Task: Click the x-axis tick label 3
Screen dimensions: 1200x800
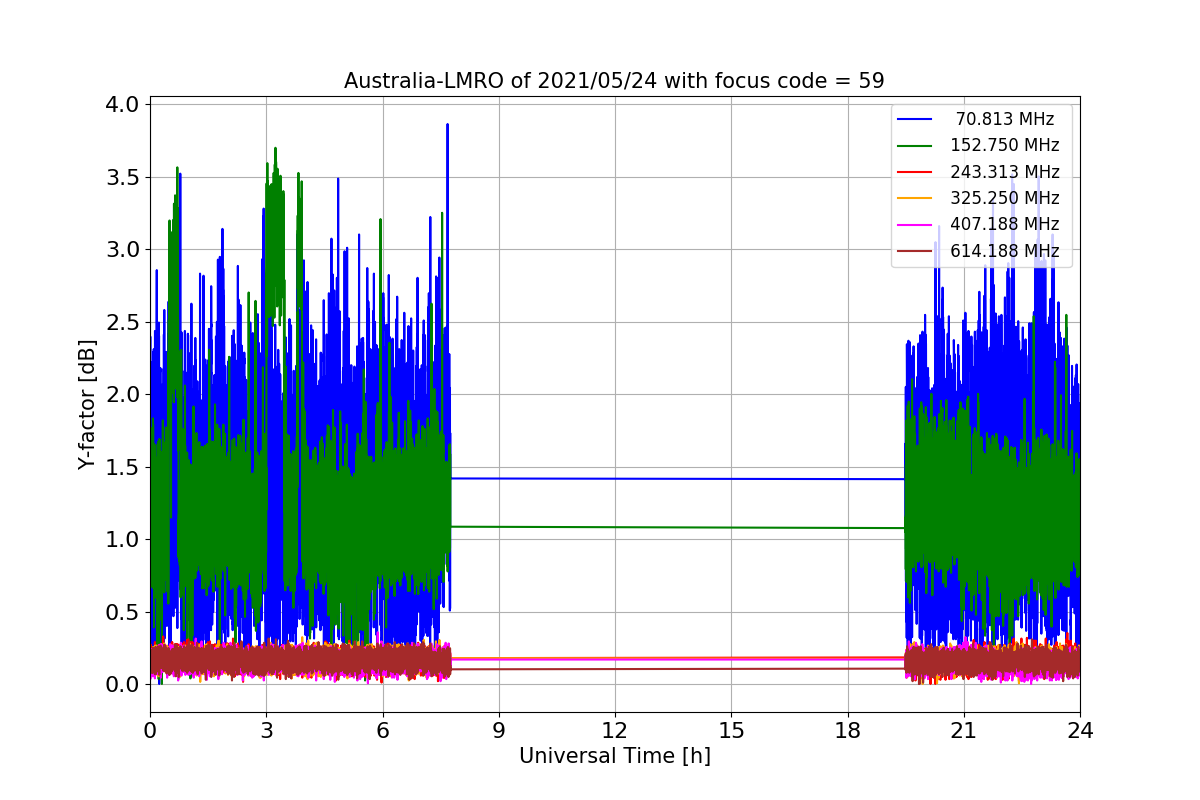Action: 266,730
